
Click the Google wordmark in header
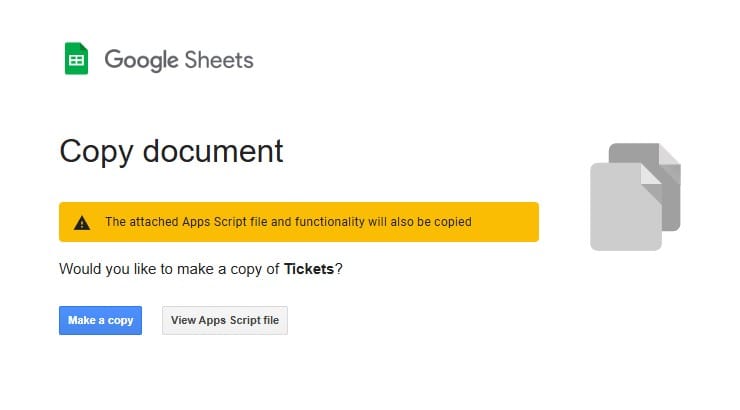[141, 60]
